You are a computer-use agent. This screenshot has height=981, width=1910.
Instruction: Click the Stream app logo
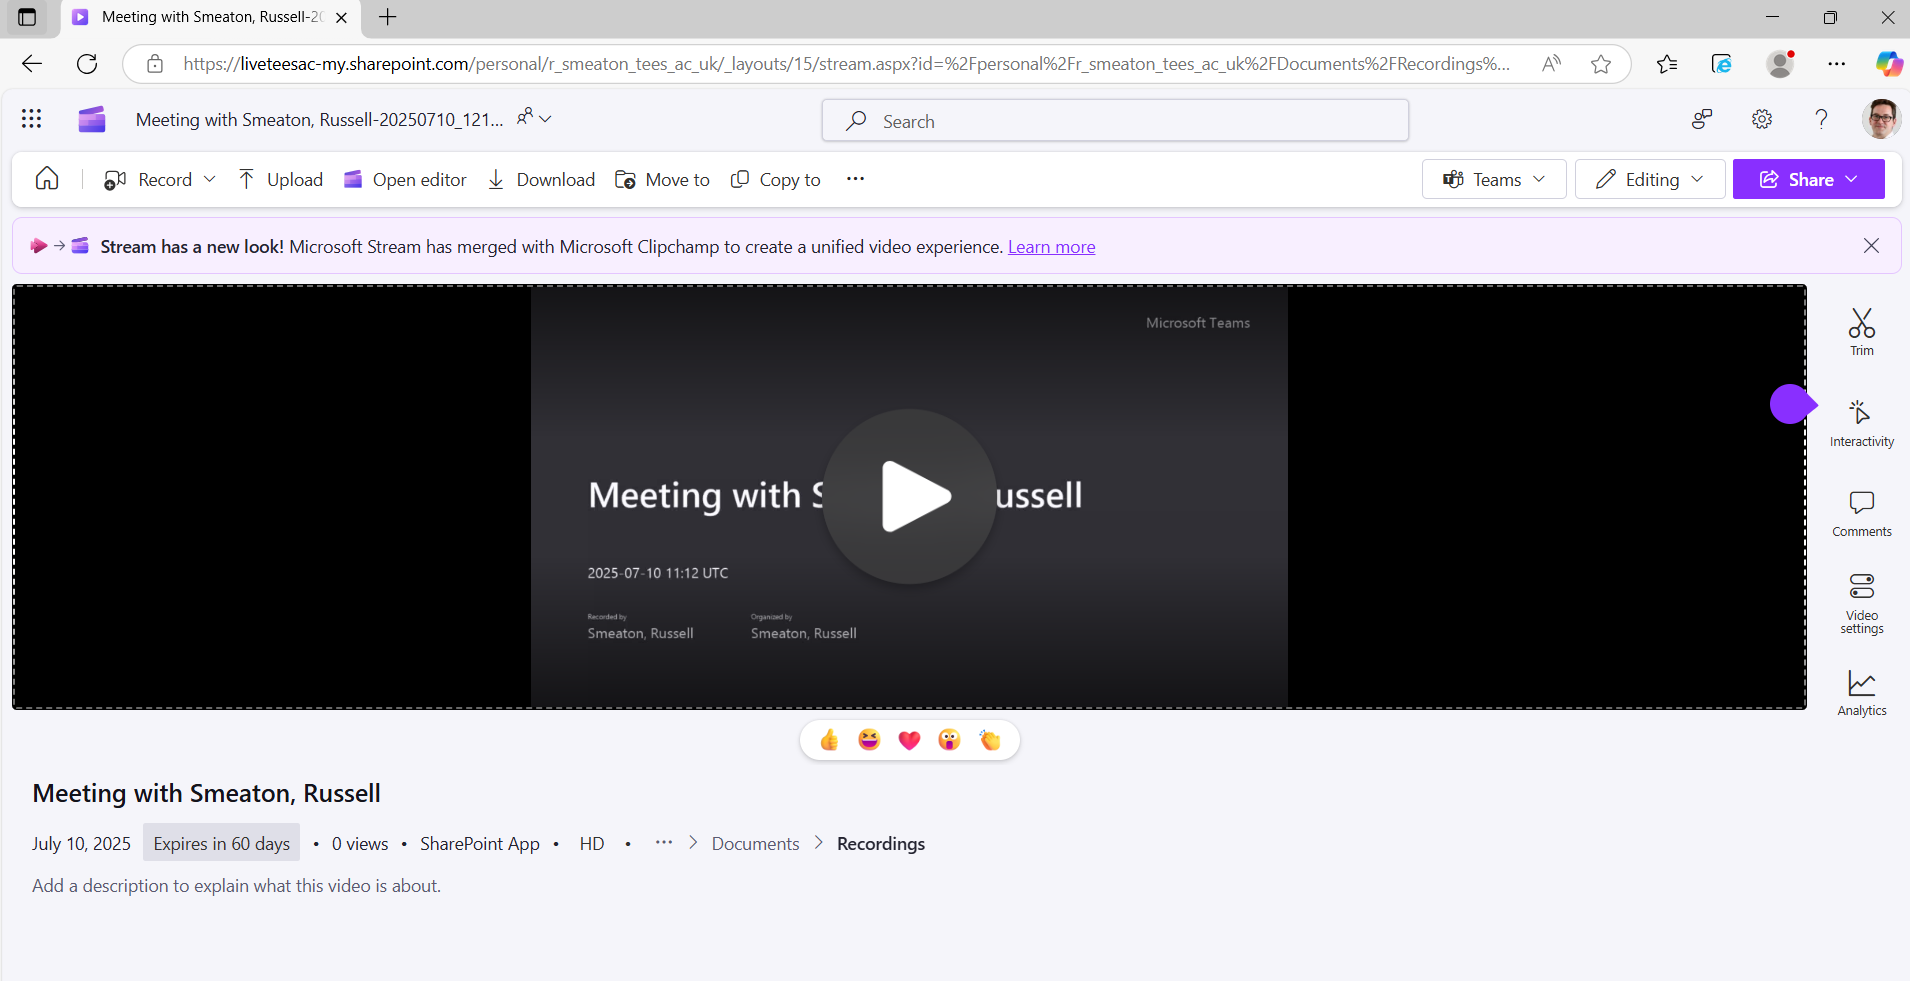92,119
